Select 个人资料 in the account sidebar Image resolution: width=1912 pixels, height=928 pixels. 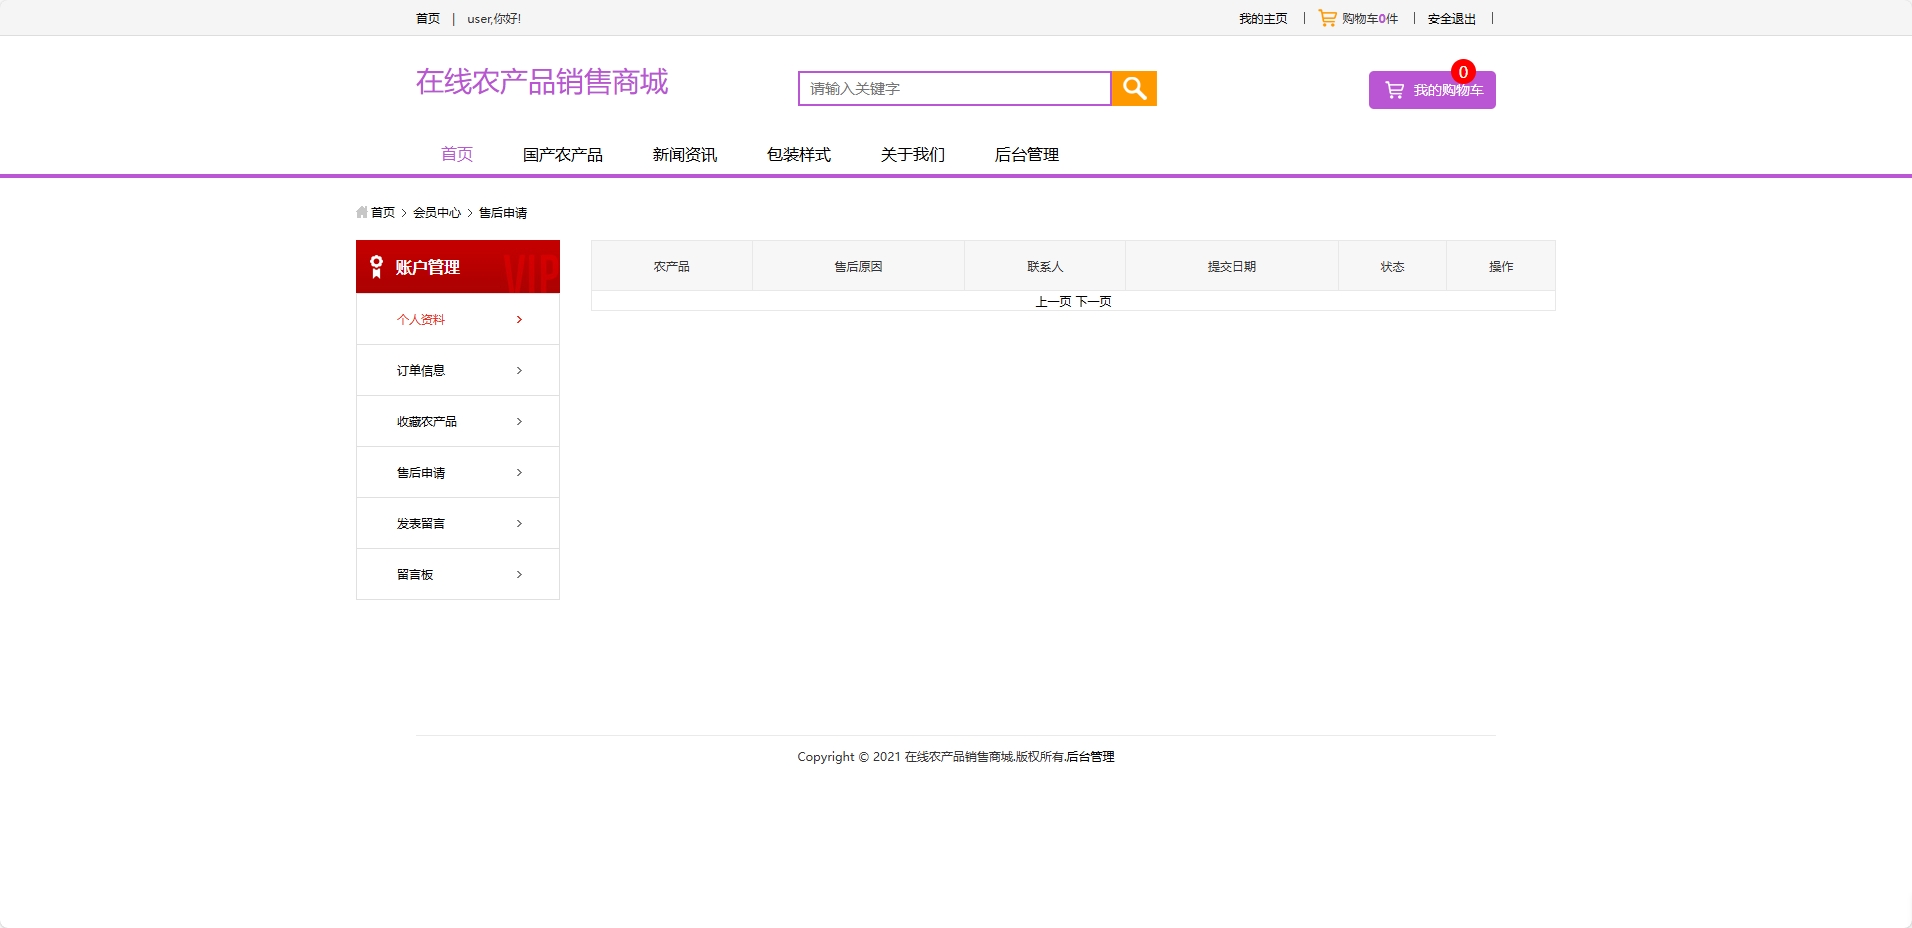[420, 319]
